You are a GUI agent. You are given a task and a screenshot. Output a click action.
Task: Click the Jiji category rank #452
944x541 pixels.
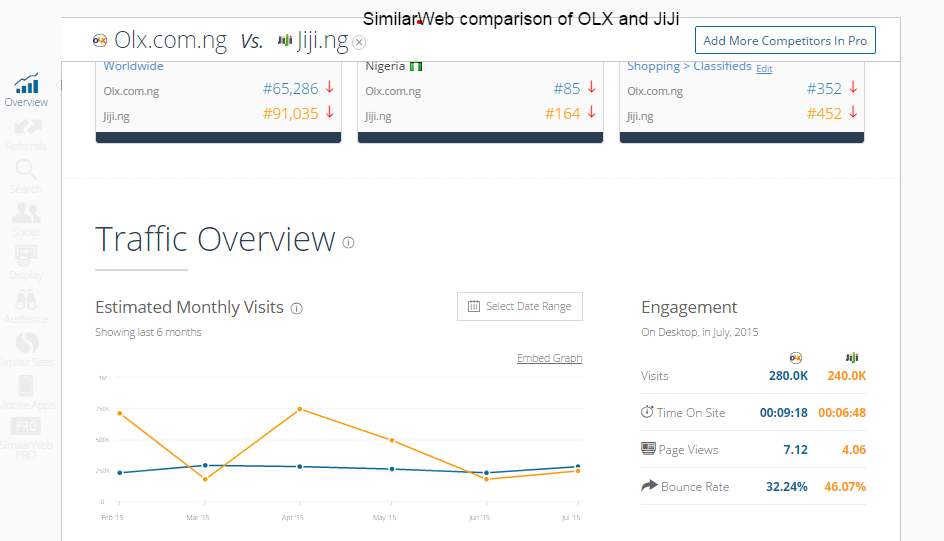click(824, 114)
